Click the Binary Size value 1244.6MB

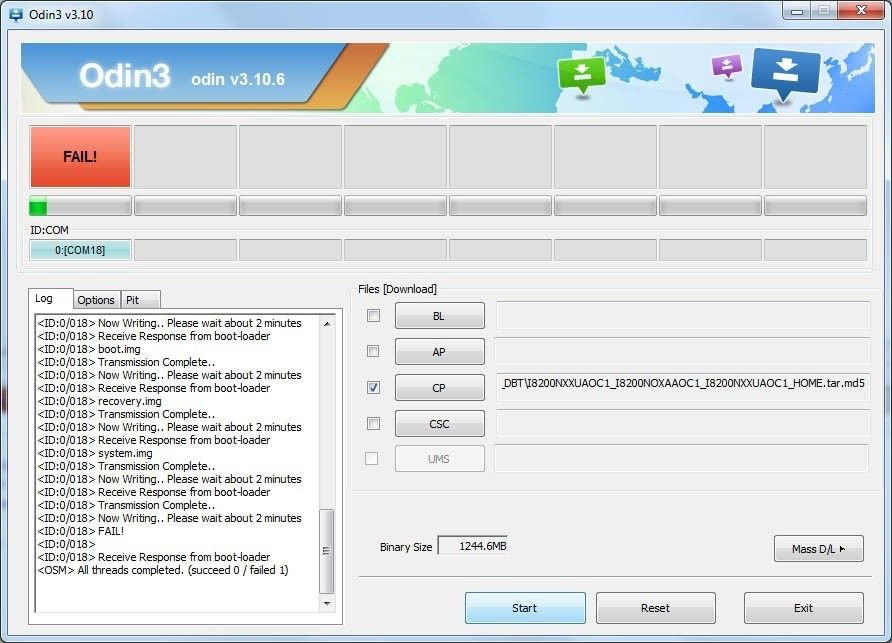[473, 546]
